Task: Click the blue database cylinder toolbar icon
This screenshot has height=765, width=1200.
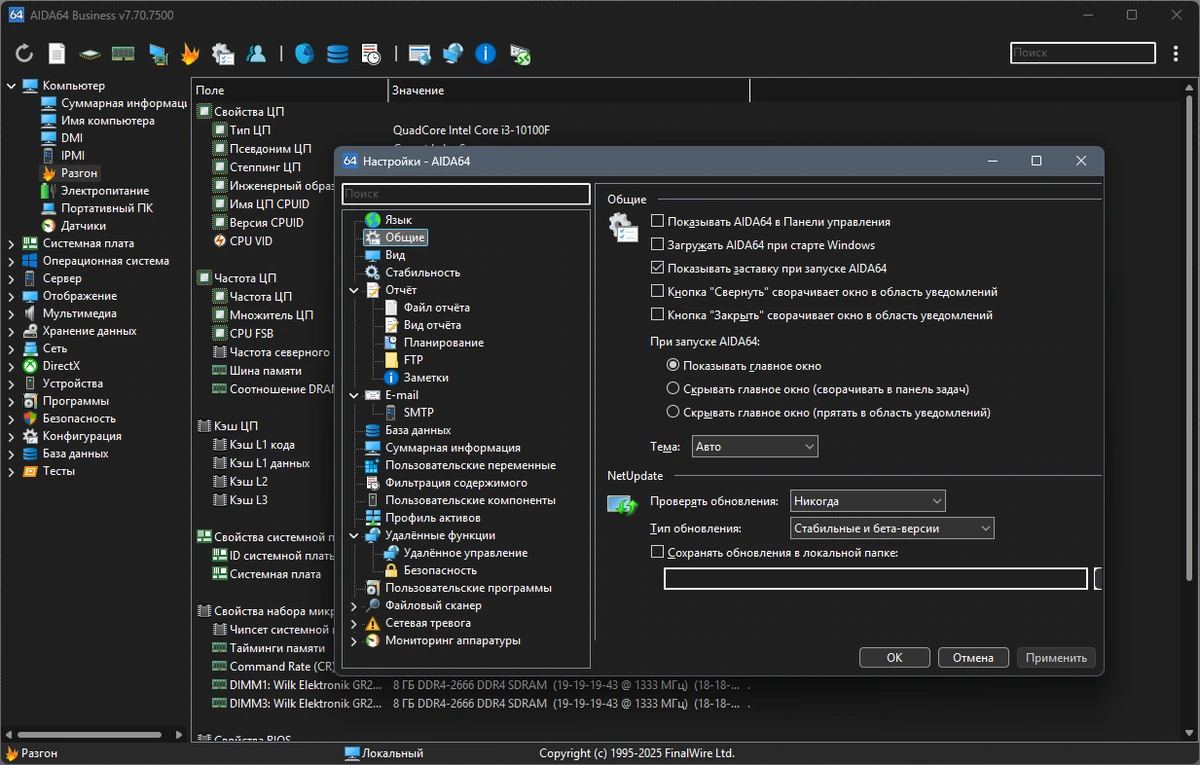Action: pos(337,54)
